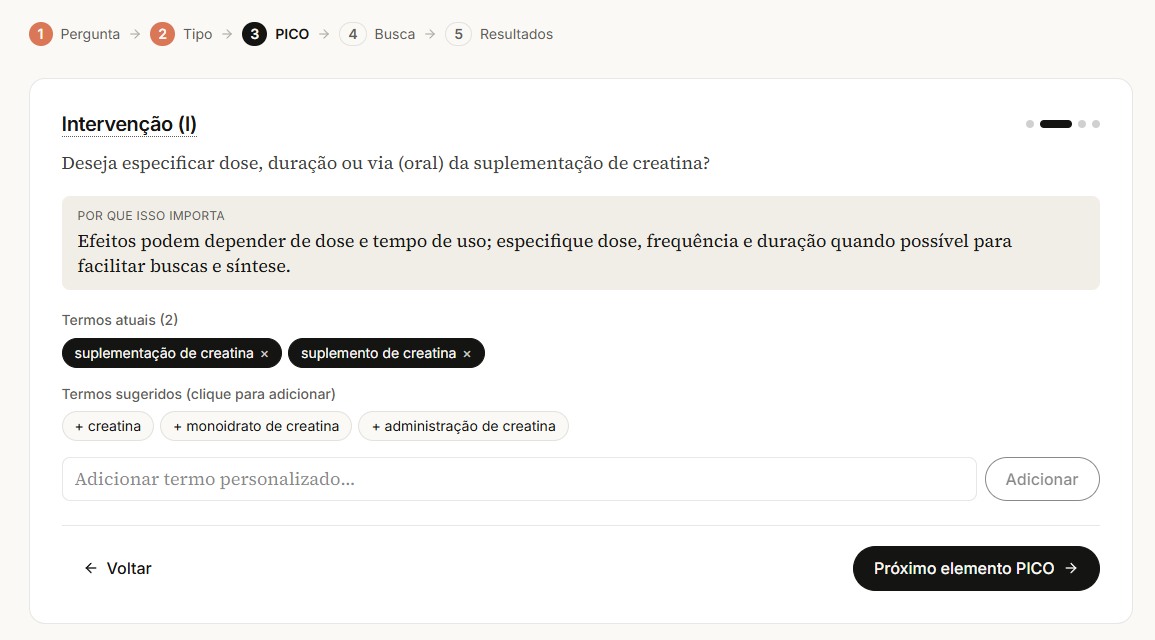Image resolution: width=1155 pixels, height=640 pixels.
Task: Click the 'Termos atuais (2)' label
Action: pyautogui.click(x=120, y=320)
